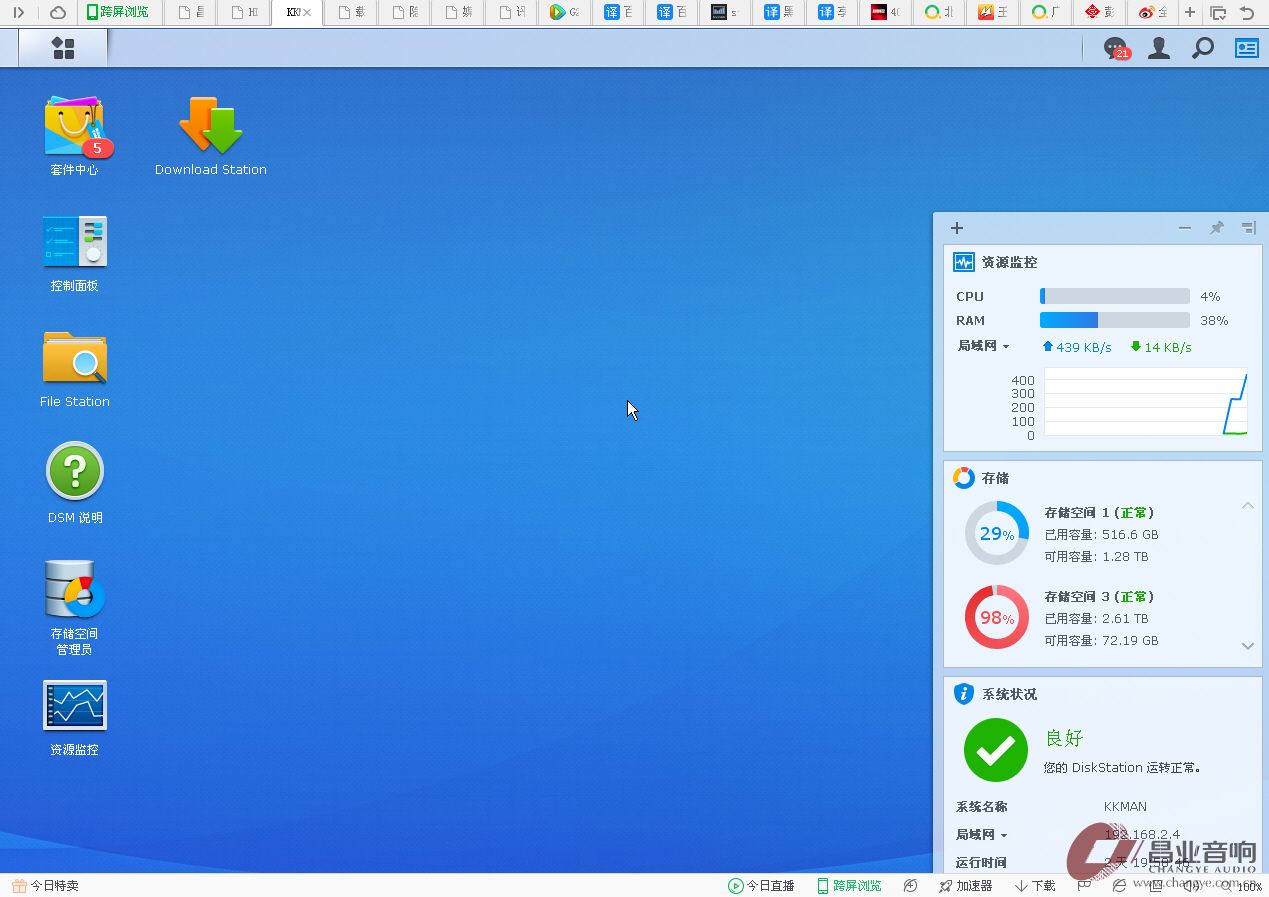Image resolution: width=1269 pixels, height=897 pixels.
Task: Click the browser tab list icon
Action: pos(1218,12)
